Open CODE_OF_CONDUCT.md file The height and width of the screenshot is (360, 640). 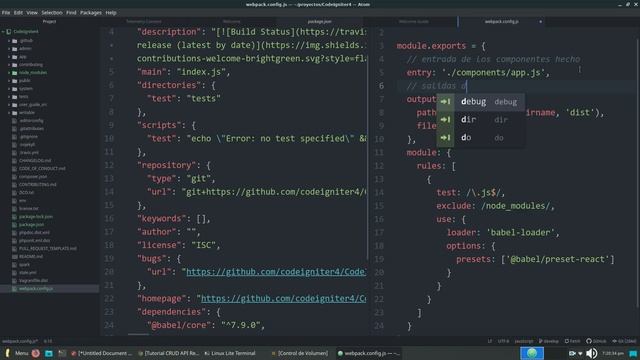42,169
